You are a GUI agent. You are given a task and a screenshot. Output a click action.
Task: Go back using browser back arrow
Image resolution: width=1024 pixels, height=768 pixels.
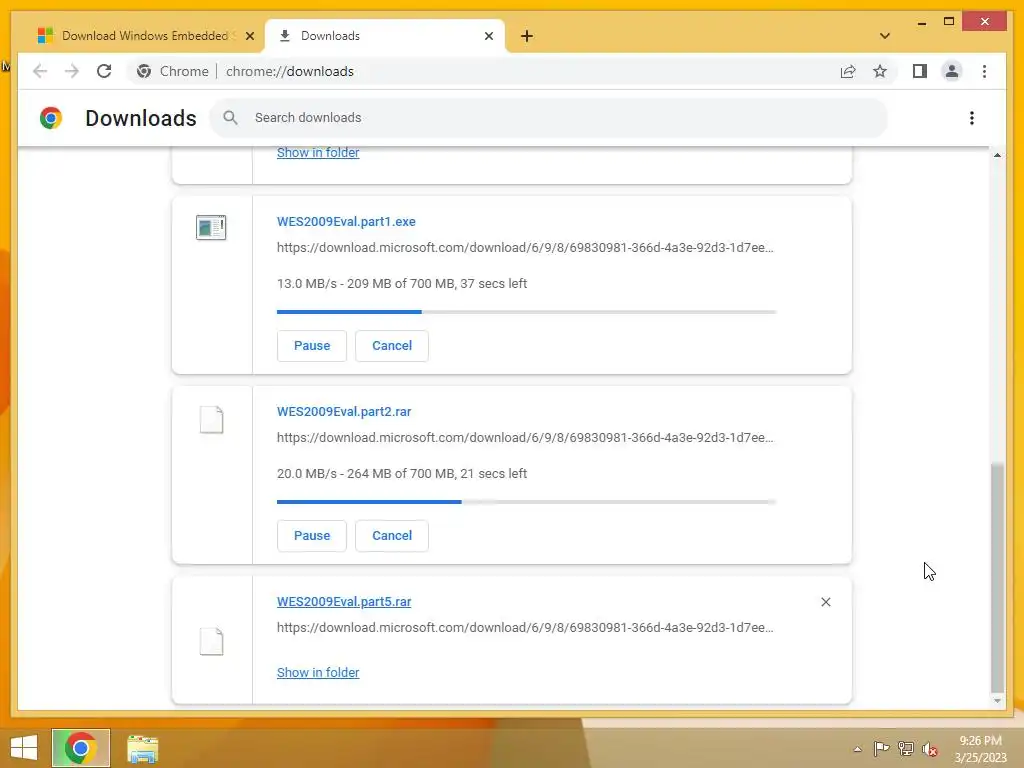coord(40,71)
